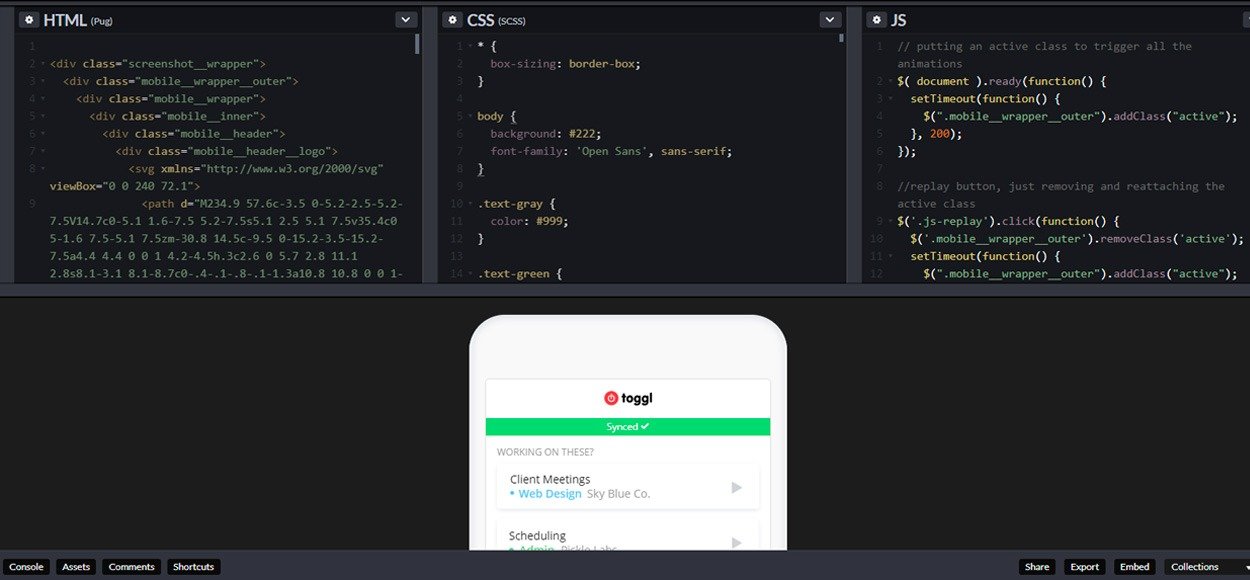Open the JS editor settings gear
Image resolution: width=1250 pixels, height=580 pixels.
click(876, 20)
